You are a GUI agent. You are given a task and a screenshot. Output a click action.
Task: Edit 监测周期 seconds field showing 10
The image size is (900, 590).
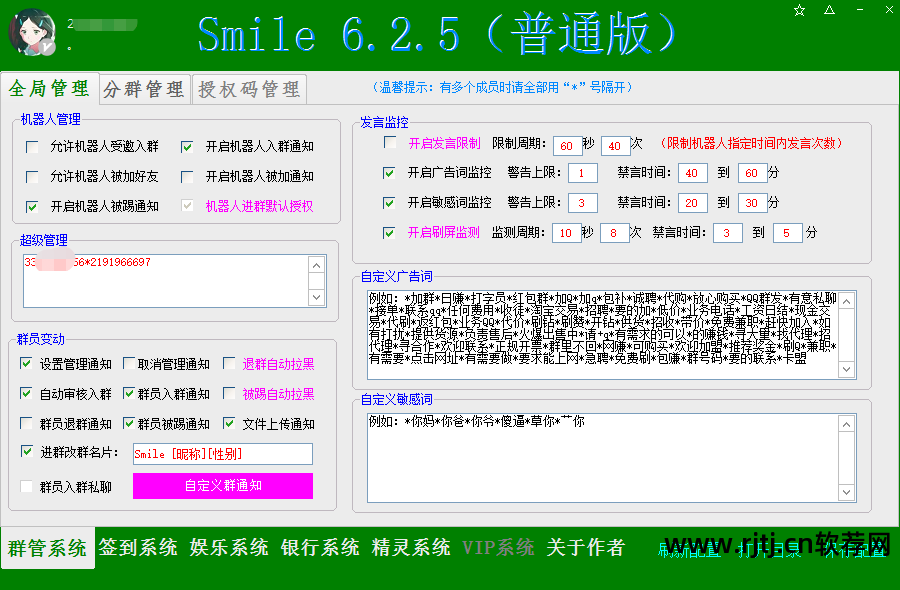coord(567,232)
